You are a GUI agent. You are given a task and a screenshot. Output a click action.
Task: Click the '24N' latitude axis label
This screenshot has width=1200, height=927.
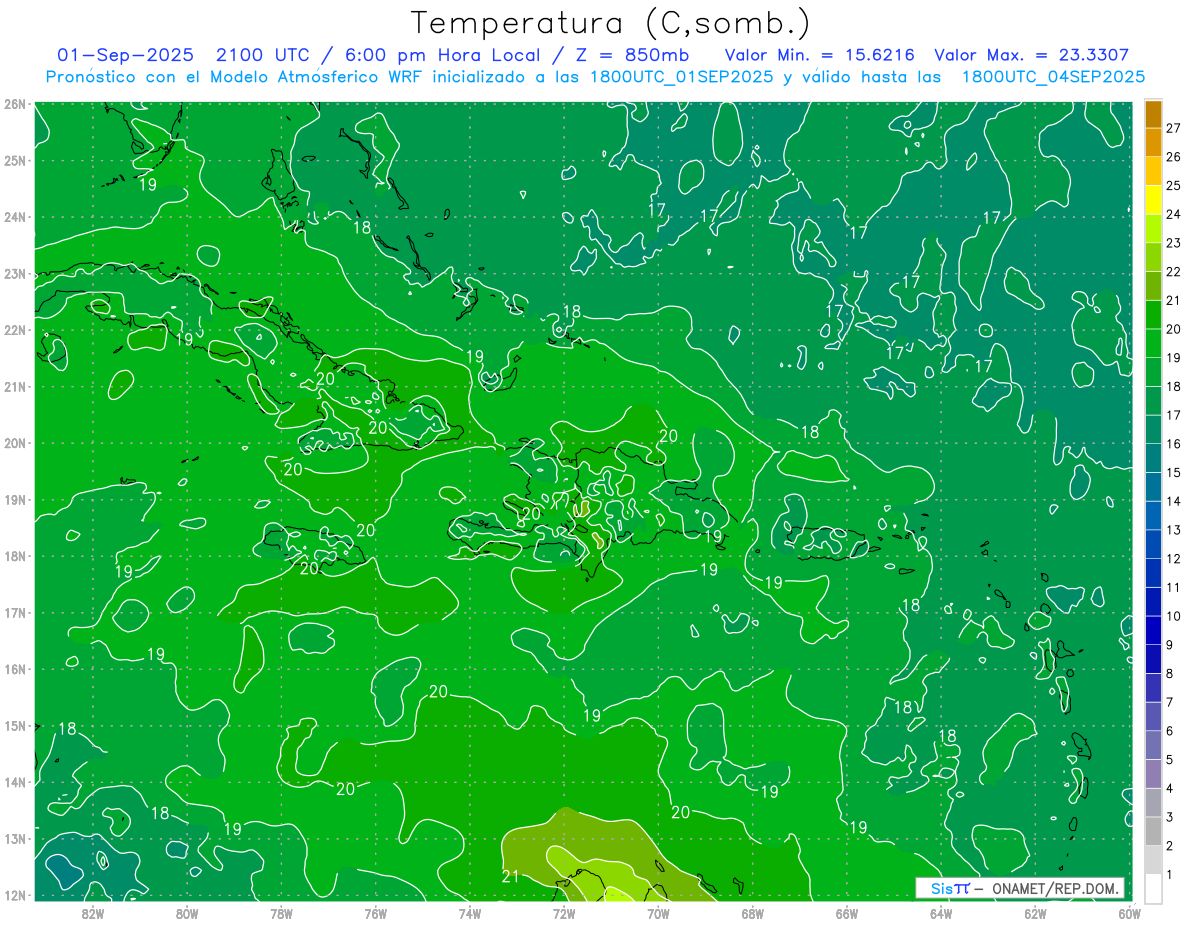coord(15,217)
